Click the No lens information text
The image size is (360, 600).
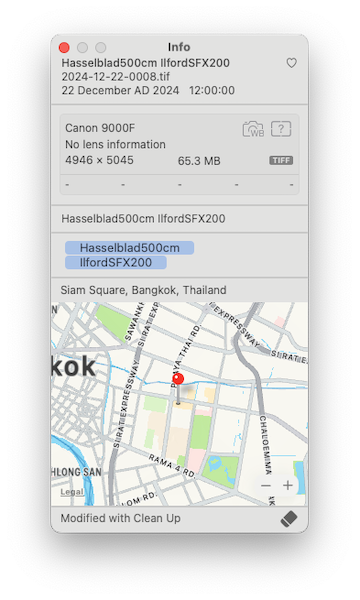[x=115, y=144]
